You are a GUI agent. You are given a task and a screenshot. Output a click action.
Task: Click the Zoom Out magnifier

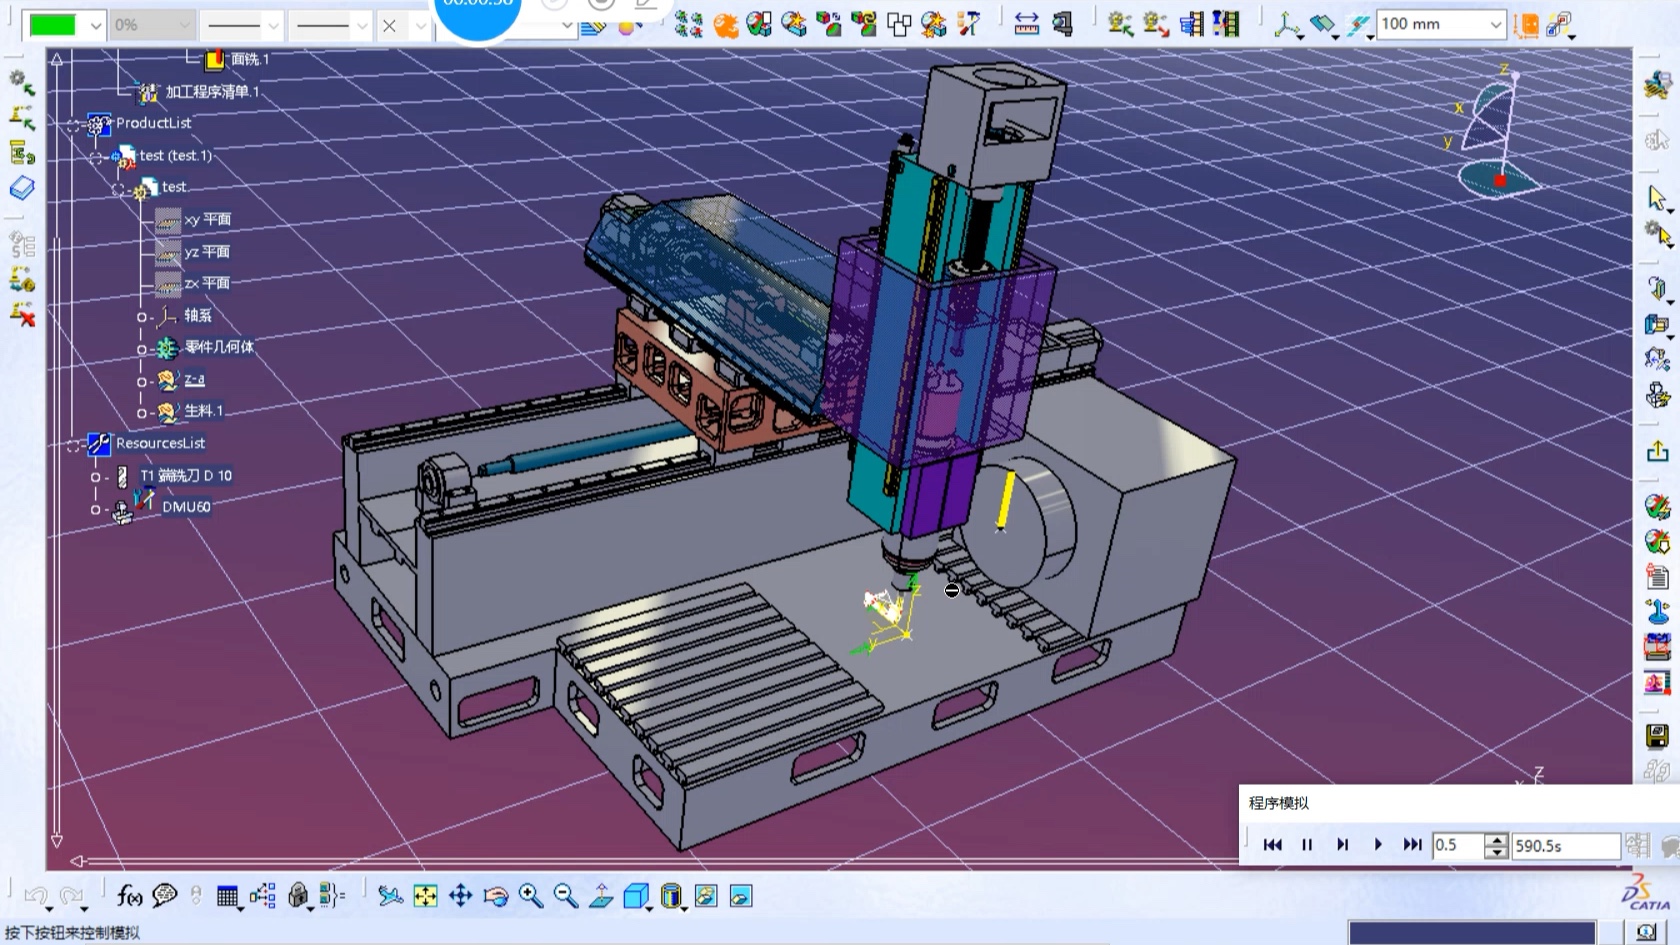click(566, 896)
